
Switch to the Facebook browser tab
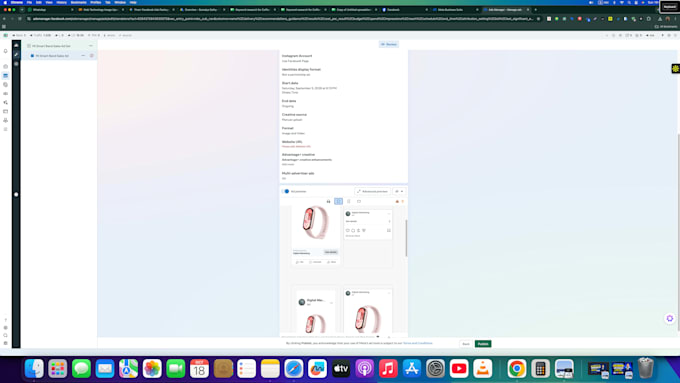pyautogui.click(x=405, y=10)
